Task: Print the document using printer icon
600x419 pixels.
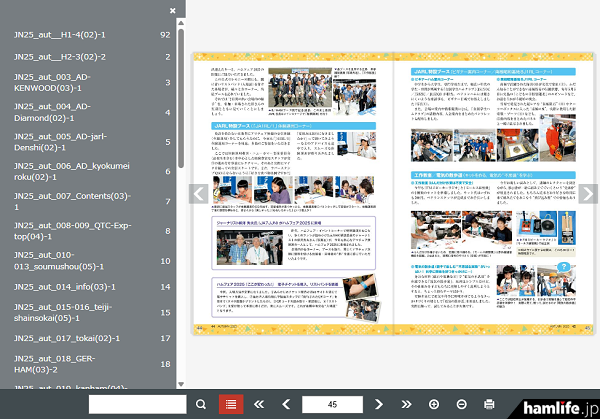Action: (x=489, y=404)
